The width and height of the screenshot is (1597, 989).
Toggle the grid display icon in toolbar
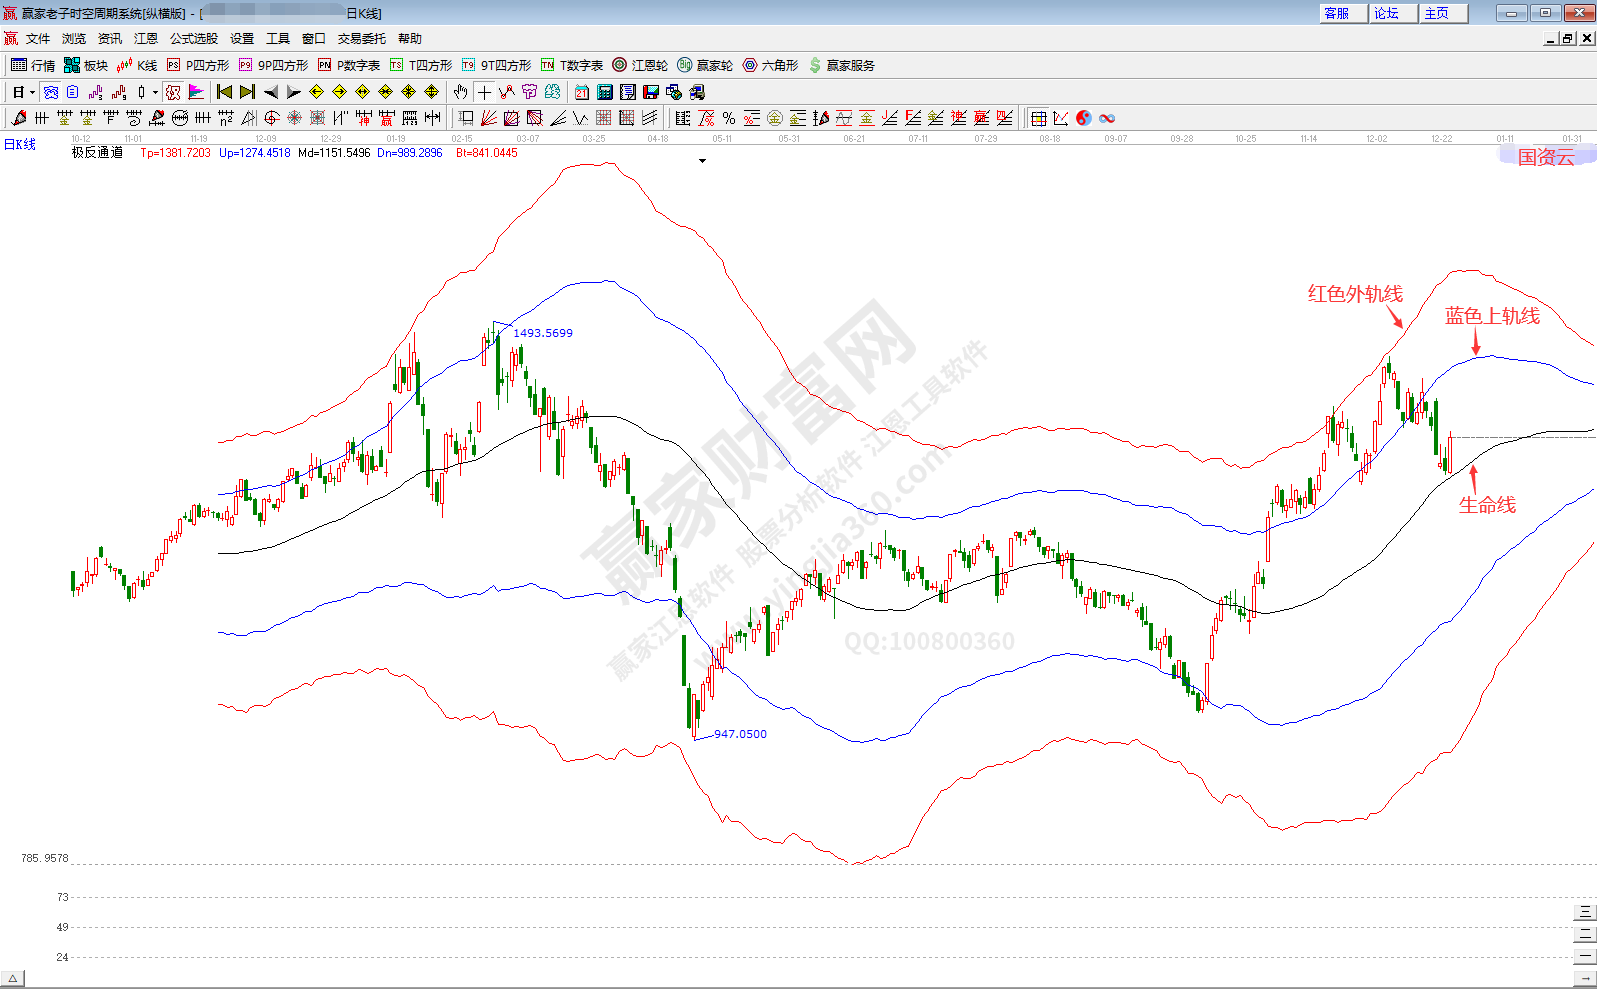(x=1039, y=118)
